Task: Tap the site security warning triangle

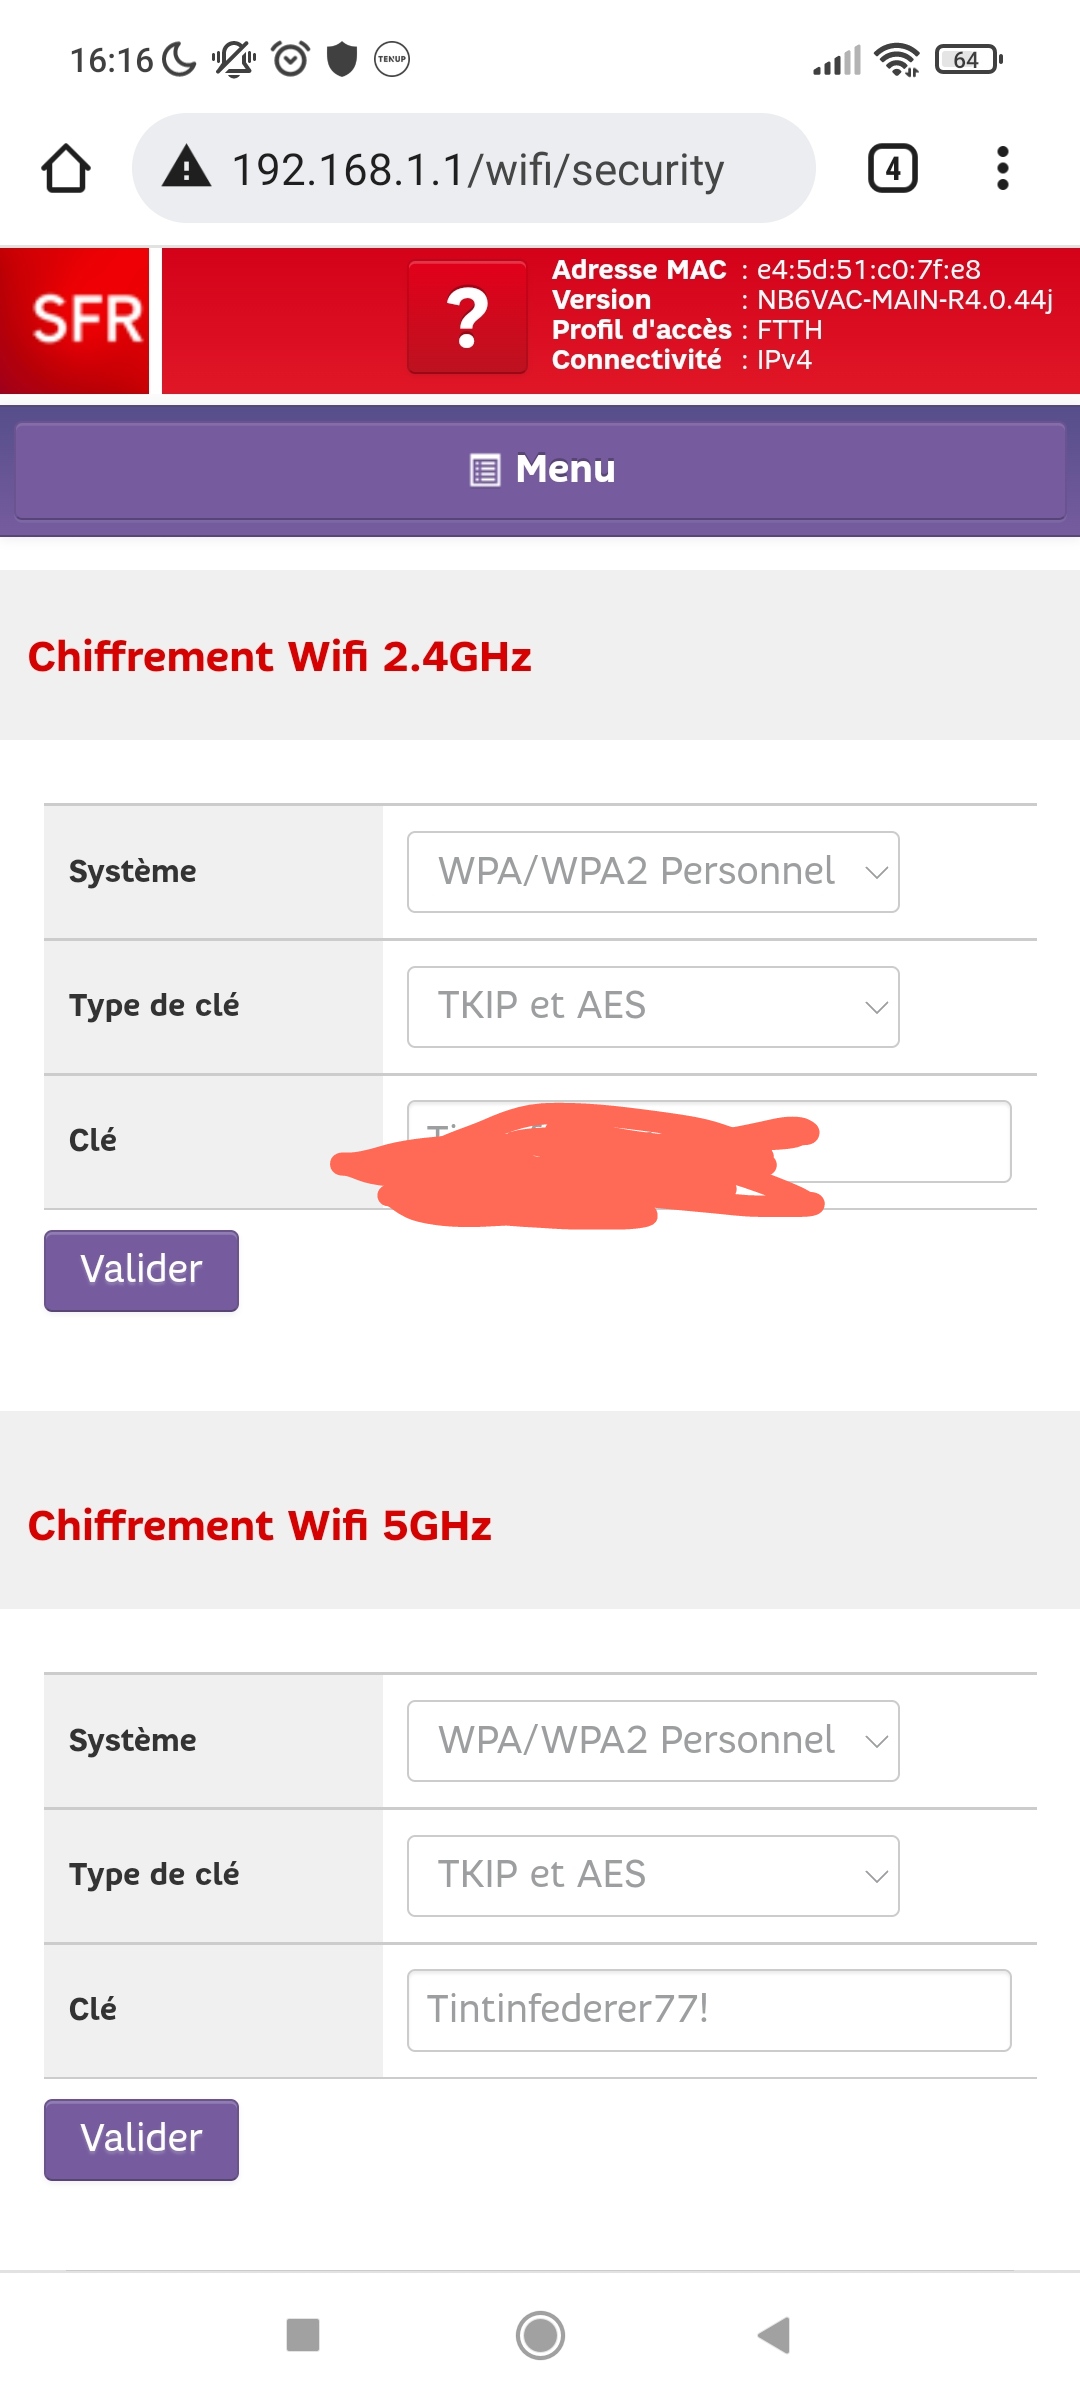Action: point(187,168)
